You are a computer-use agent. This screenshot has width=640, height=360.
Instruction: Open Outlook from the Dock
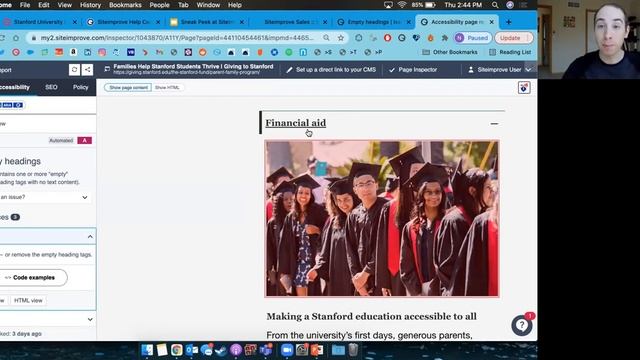192,350
